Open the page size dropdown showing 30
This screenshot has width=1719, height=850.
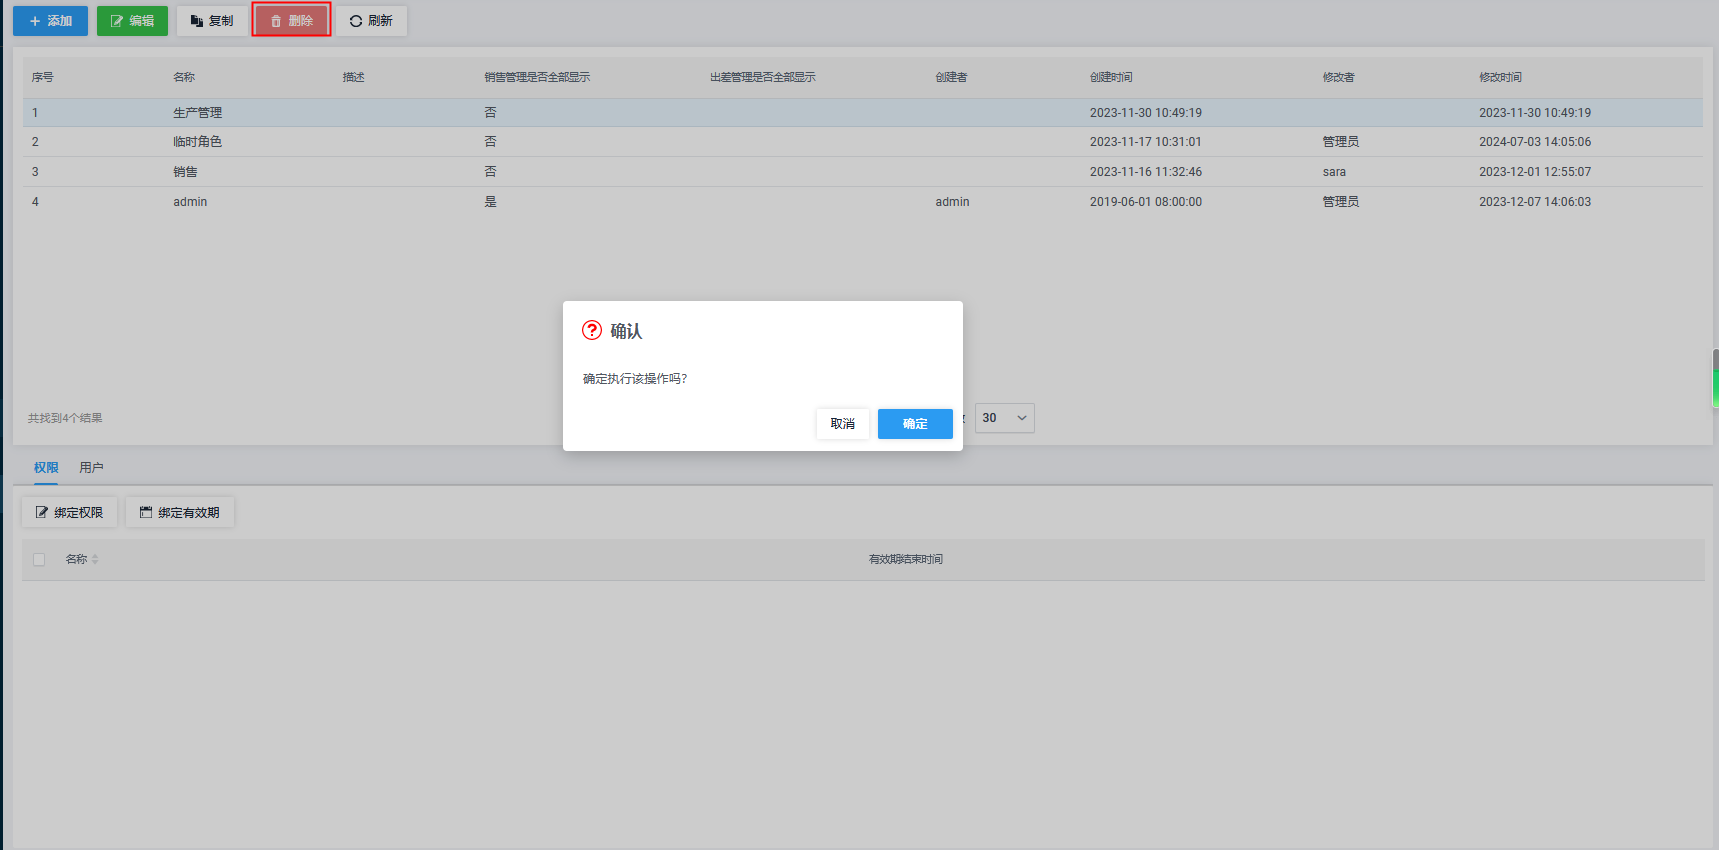click(x=1004, y=418)
